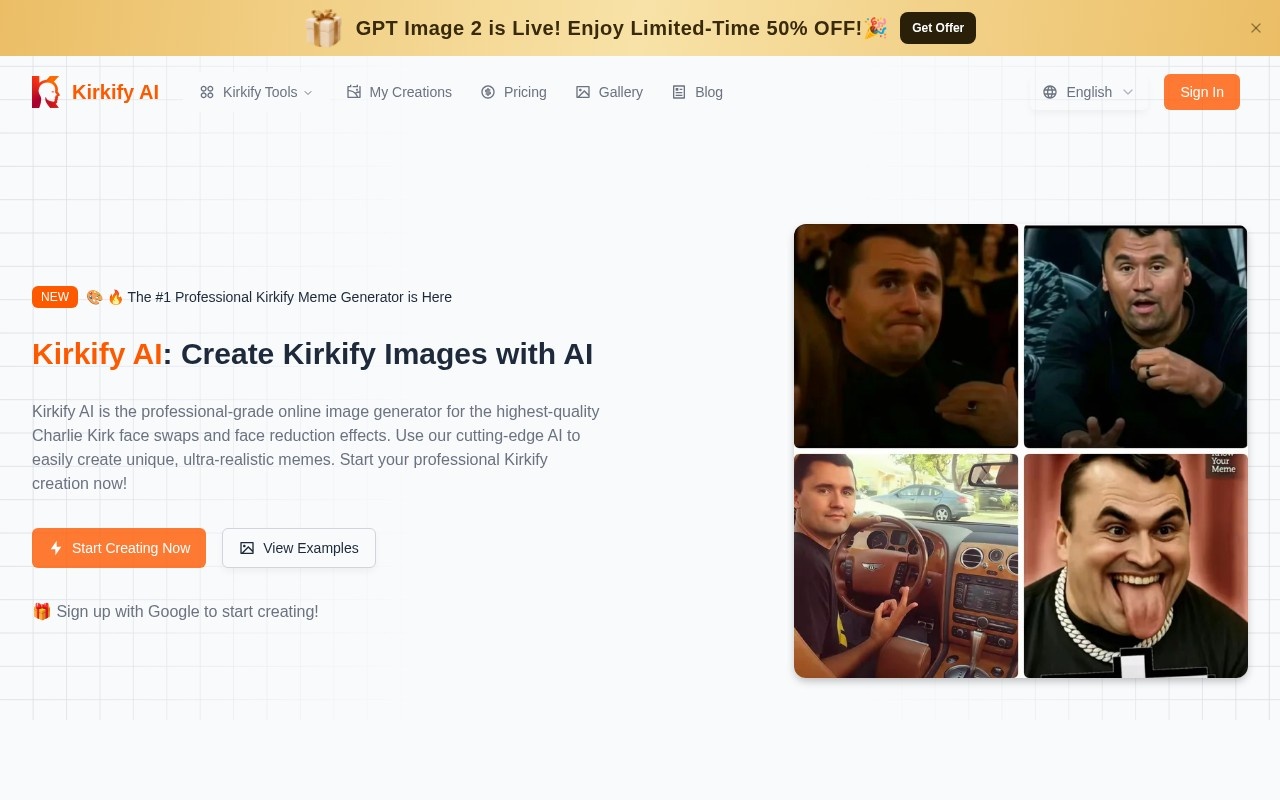Click the Kirkify AI brand name link
This screenshot has width=1280, height=800.
coord(115,92)
